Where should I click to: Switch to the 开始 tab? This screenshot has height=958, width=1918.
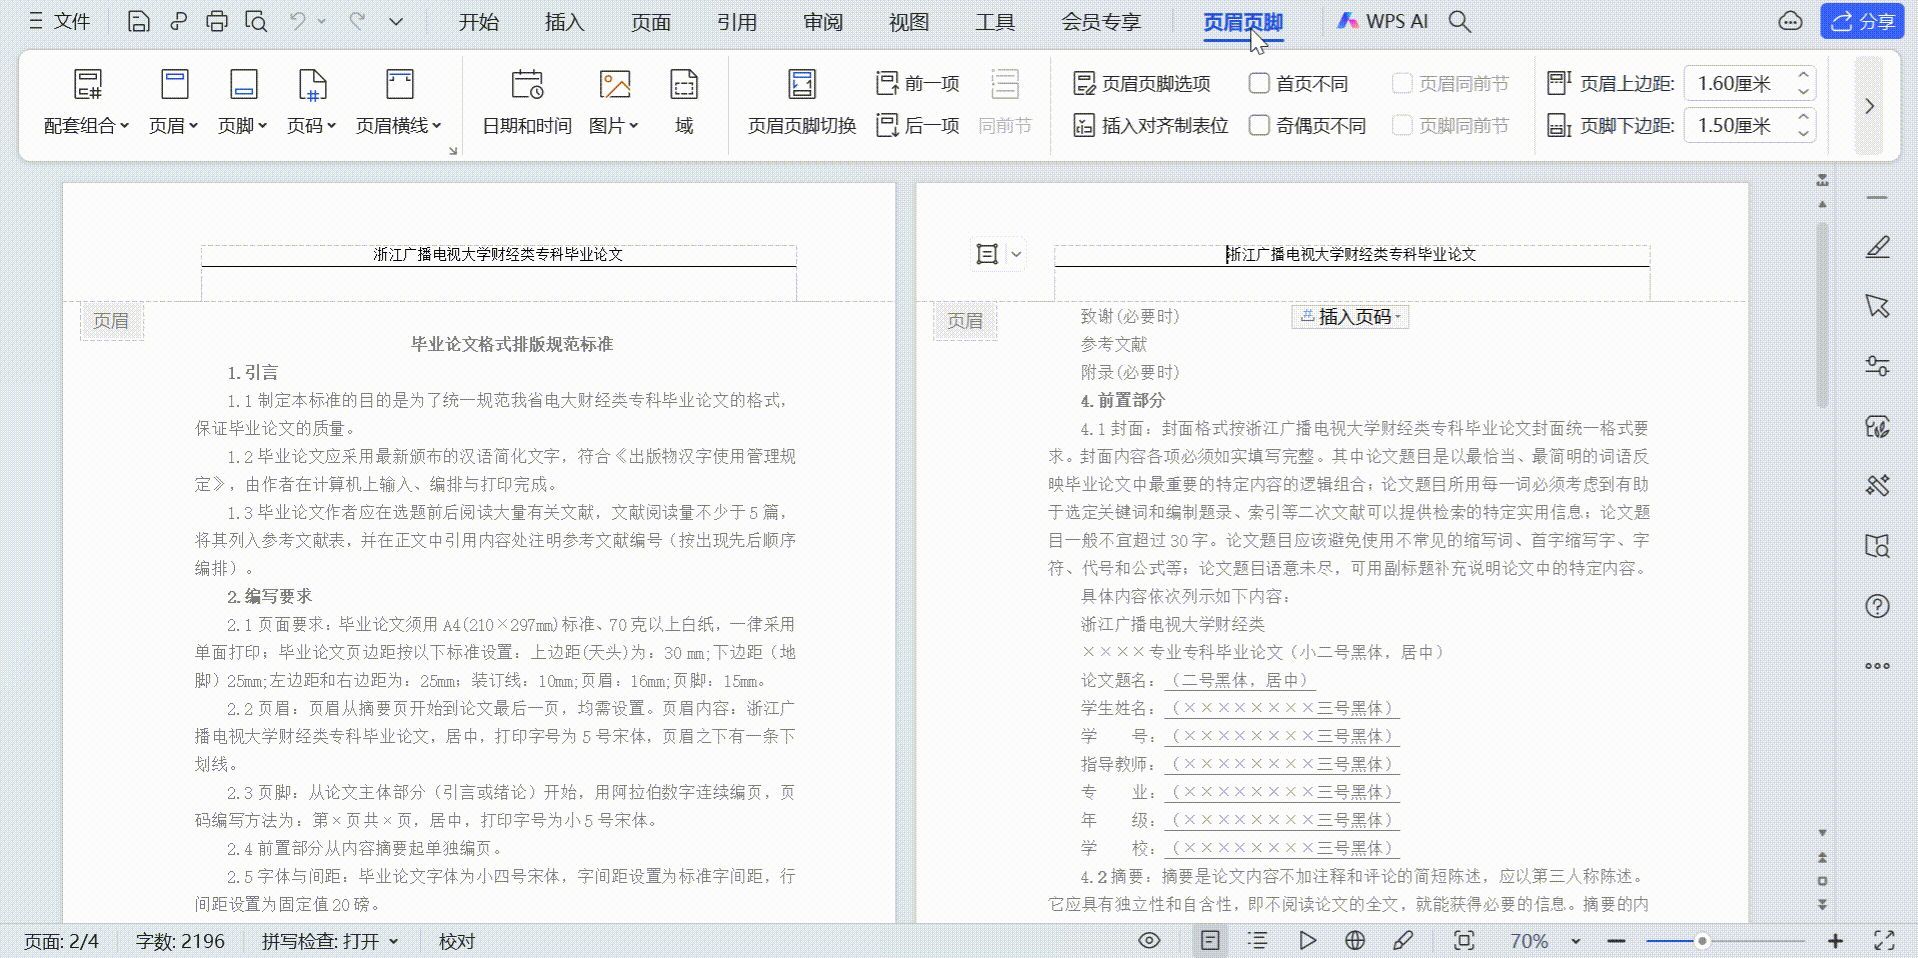click(x=478, y=22)
